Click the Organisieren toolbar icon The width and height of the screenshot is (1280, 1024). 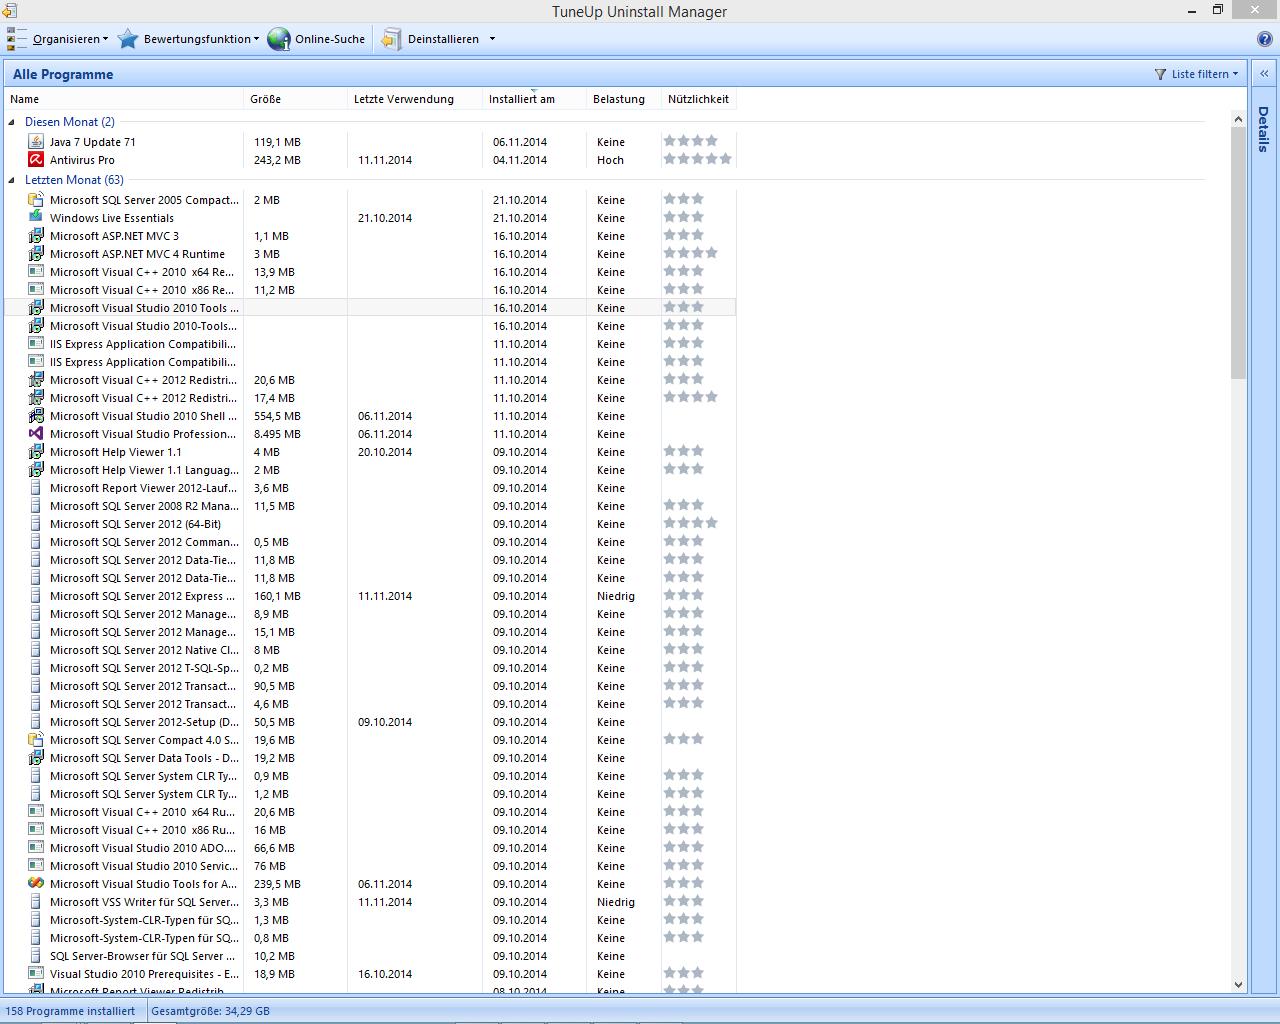tap(17, 39)
